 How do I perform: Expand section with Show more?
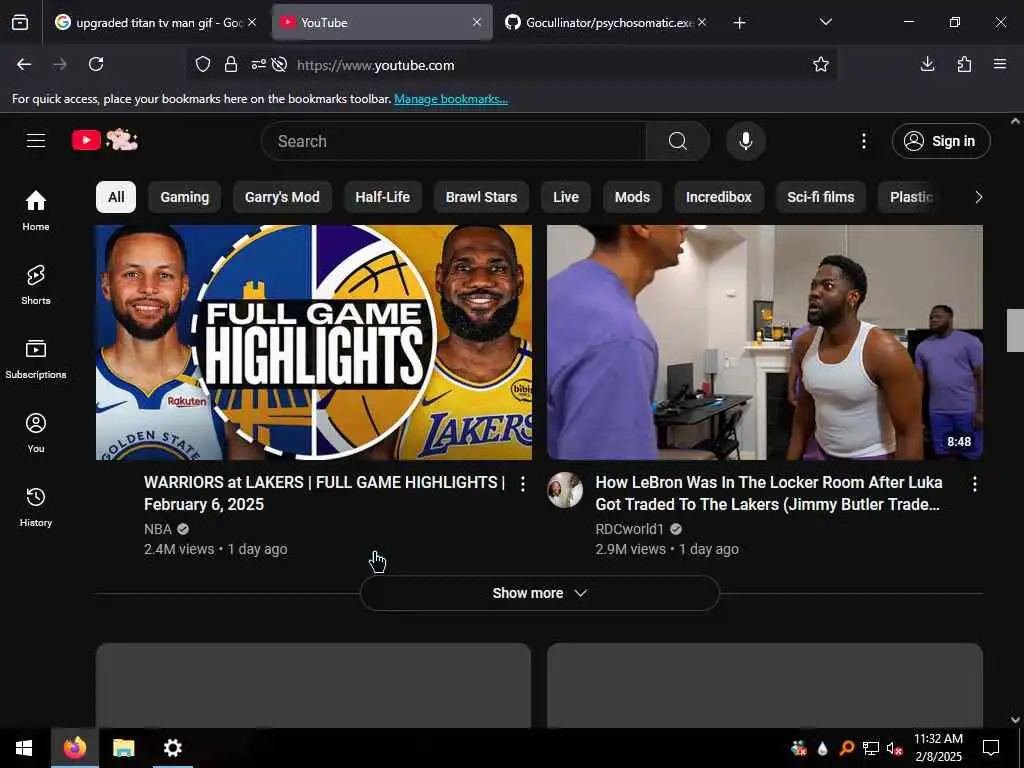tap(539, 593)
